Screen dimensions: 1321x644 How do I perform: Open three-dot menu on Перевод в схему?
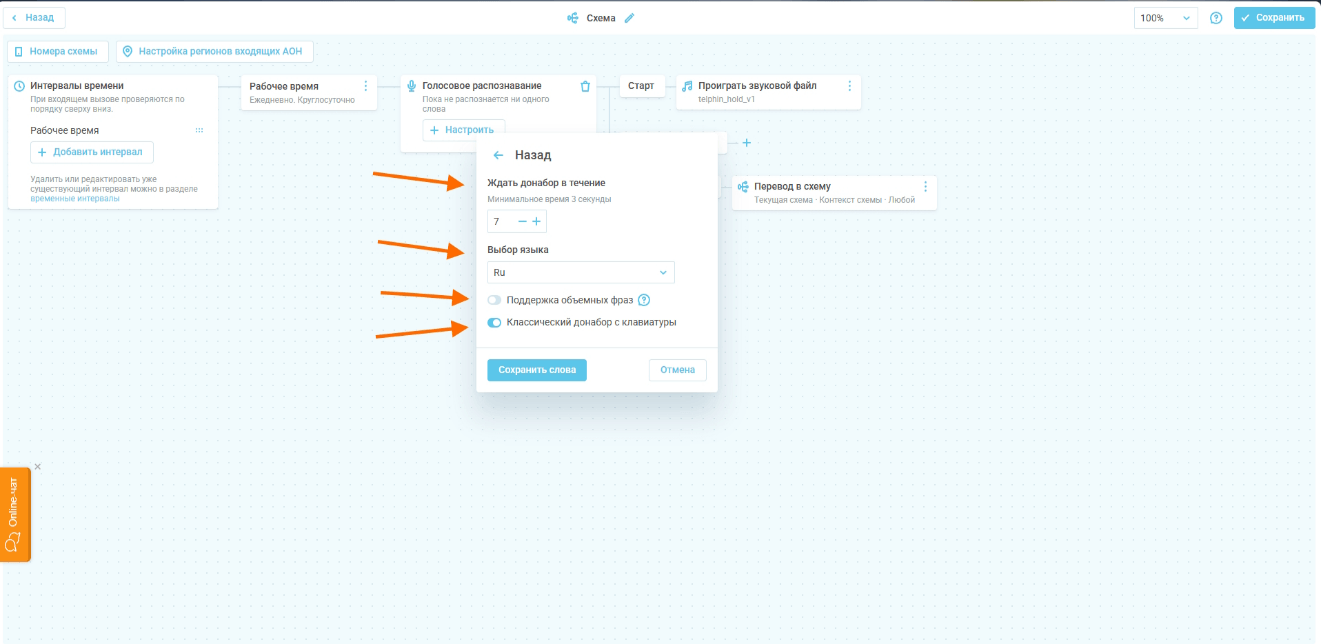pos(925,187)
